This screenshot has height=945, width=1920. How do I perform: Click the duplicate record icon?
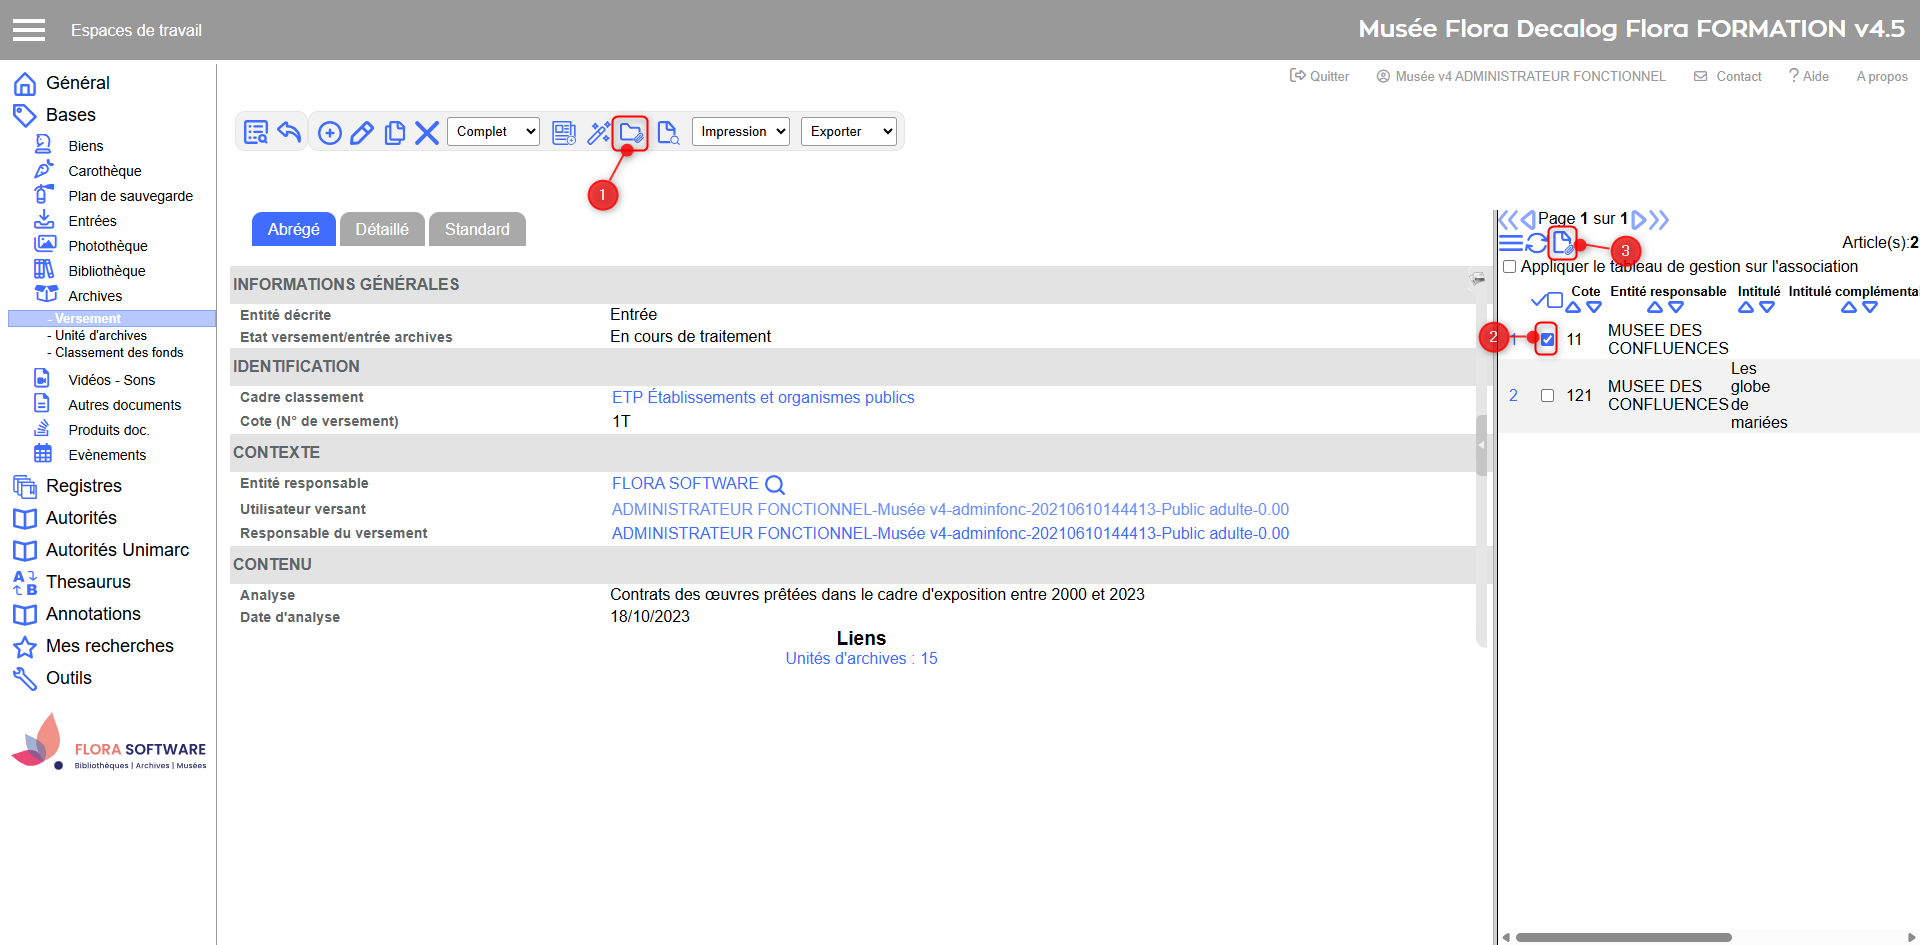pos(395,132)
